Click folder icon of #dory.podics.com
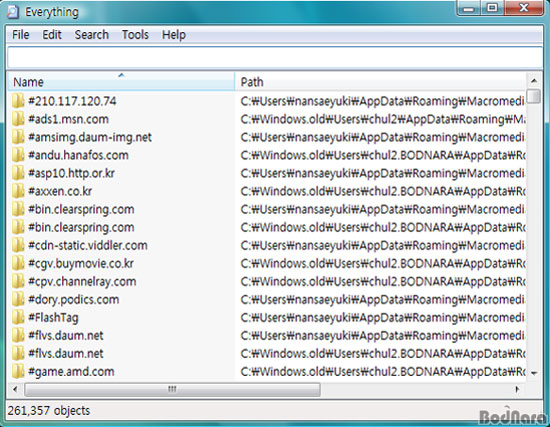Viewport: 550px width, 427px height. (x=18, y=299)
